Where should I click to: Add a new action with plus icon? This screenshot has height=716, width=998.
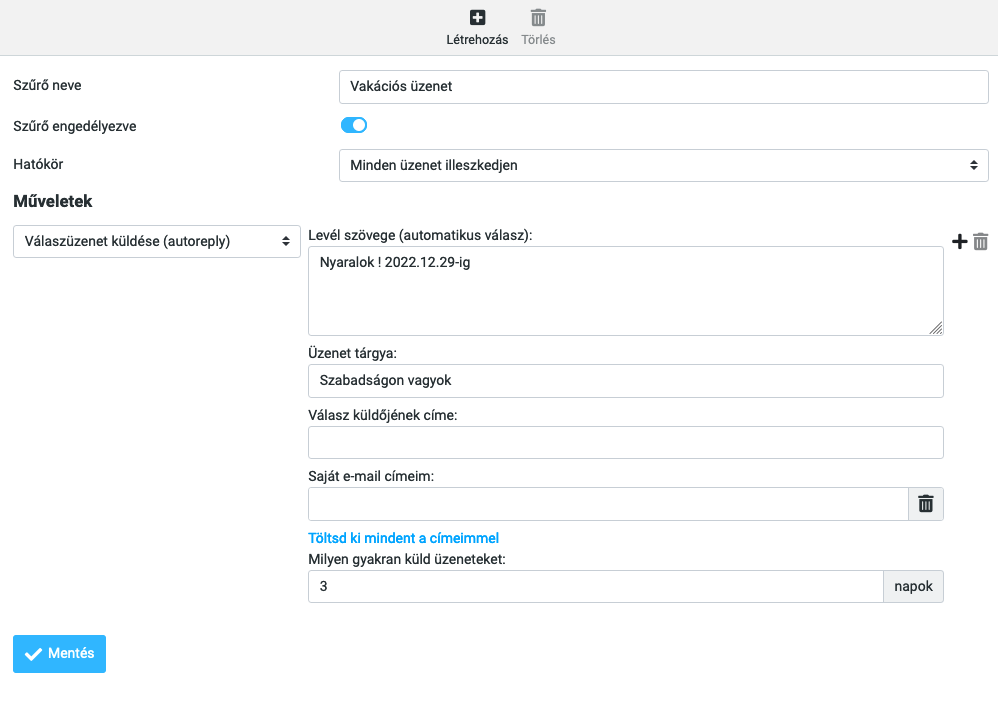(959, 241)
